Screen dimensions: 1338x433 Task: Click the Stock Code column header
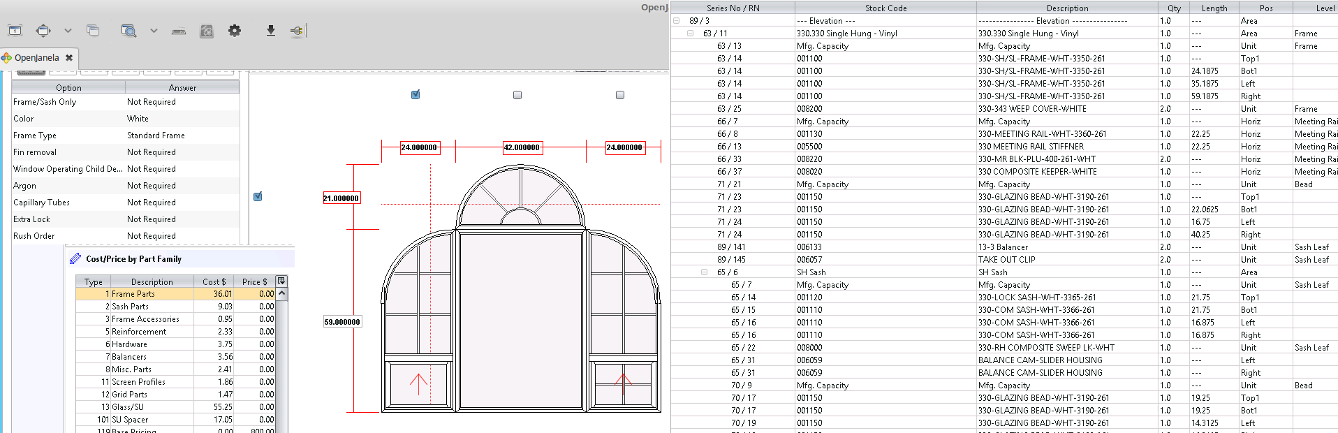884,7
